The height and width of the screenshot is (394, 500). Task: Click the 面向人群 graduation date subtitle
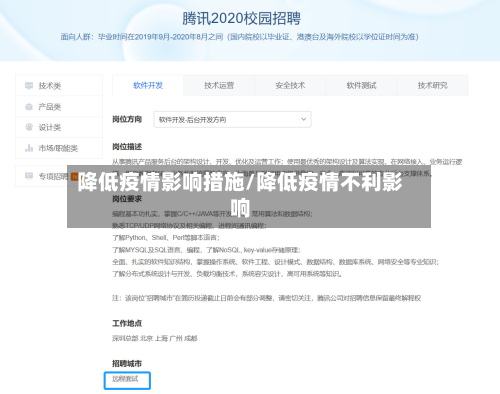pos(239,37)
